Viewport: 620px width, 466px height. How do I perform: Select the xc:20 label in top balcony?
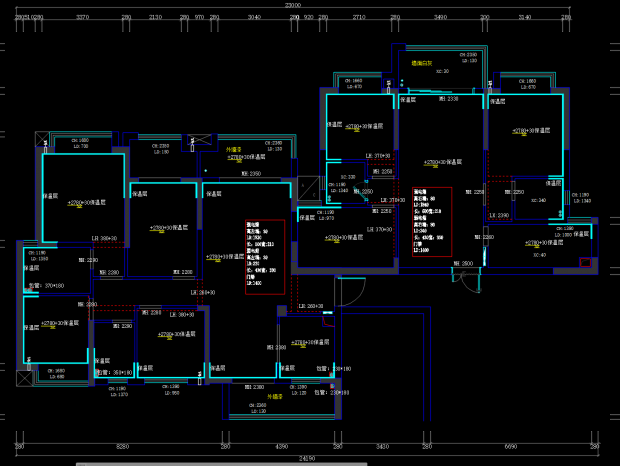443,71
